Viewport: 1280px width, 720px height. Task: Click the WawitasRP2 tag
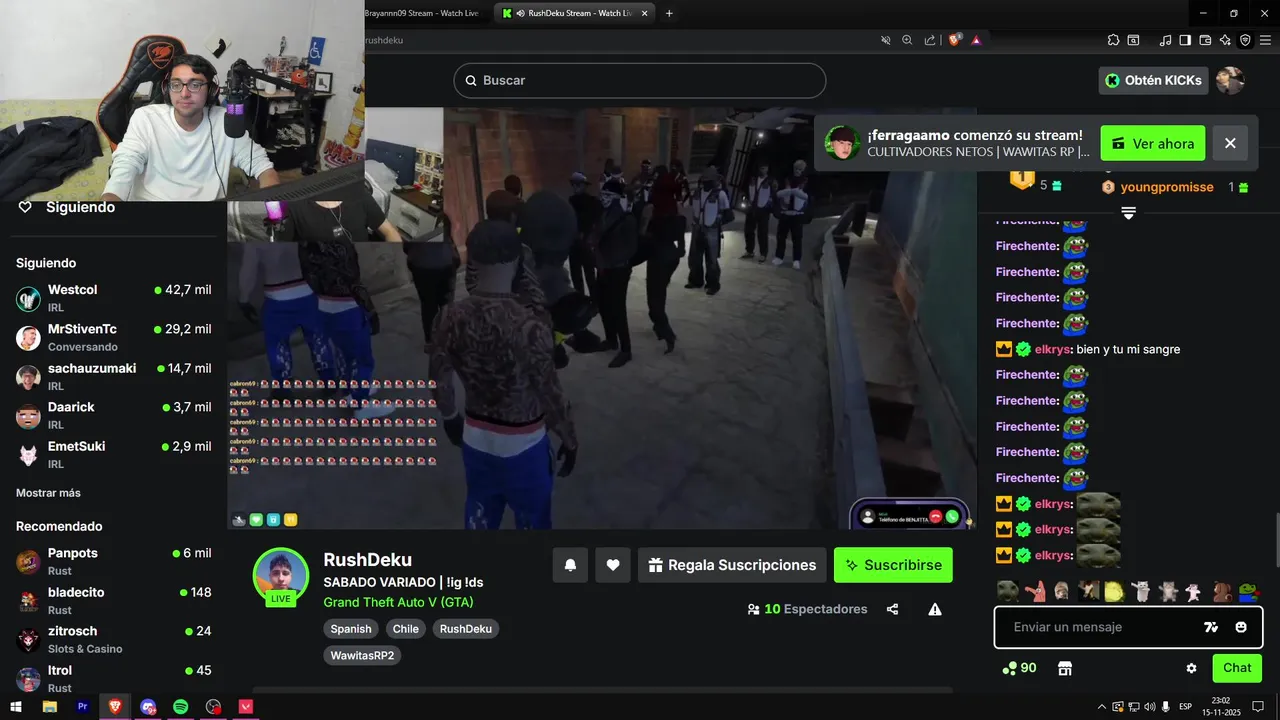click(362, 656)
